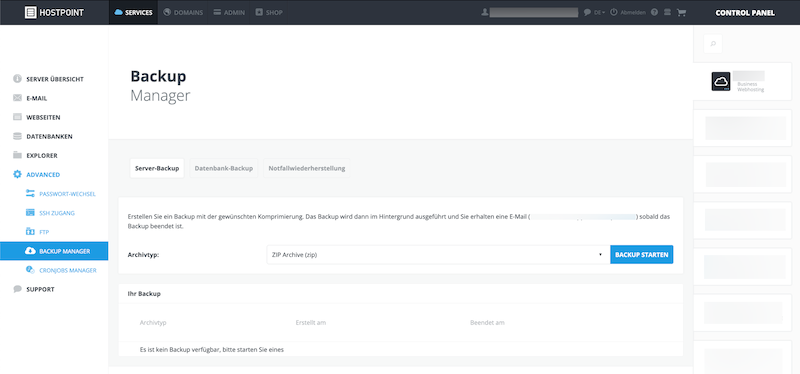Switch to Datenbank-Backup tab
The image size is (800, 374).
tap(223, 168)
